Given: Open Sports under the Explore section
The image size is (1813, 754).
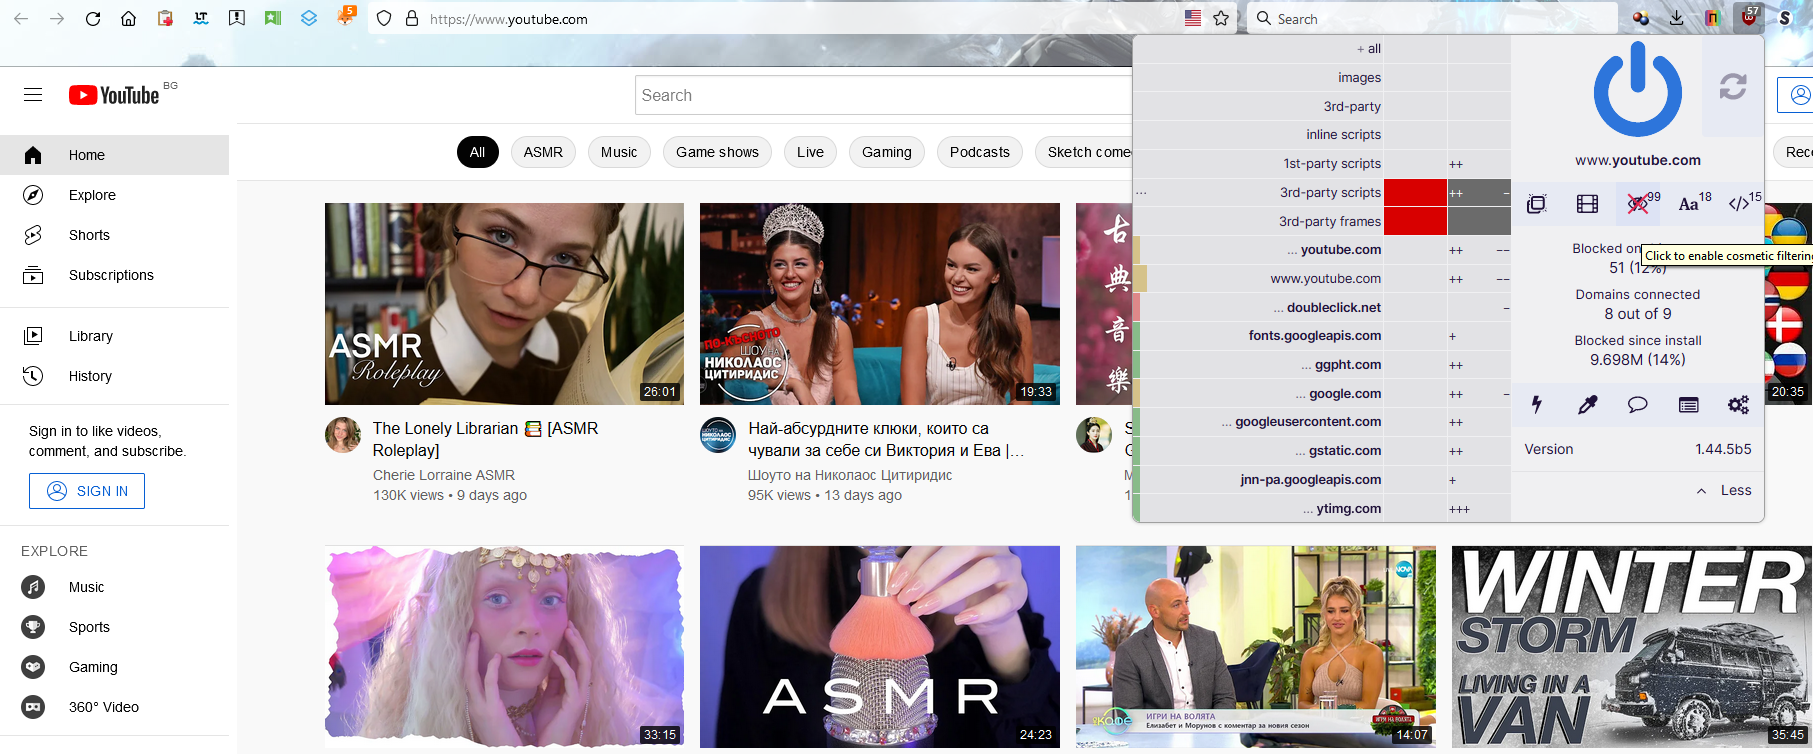Looking at the screenshot, I should click(114, 627).
